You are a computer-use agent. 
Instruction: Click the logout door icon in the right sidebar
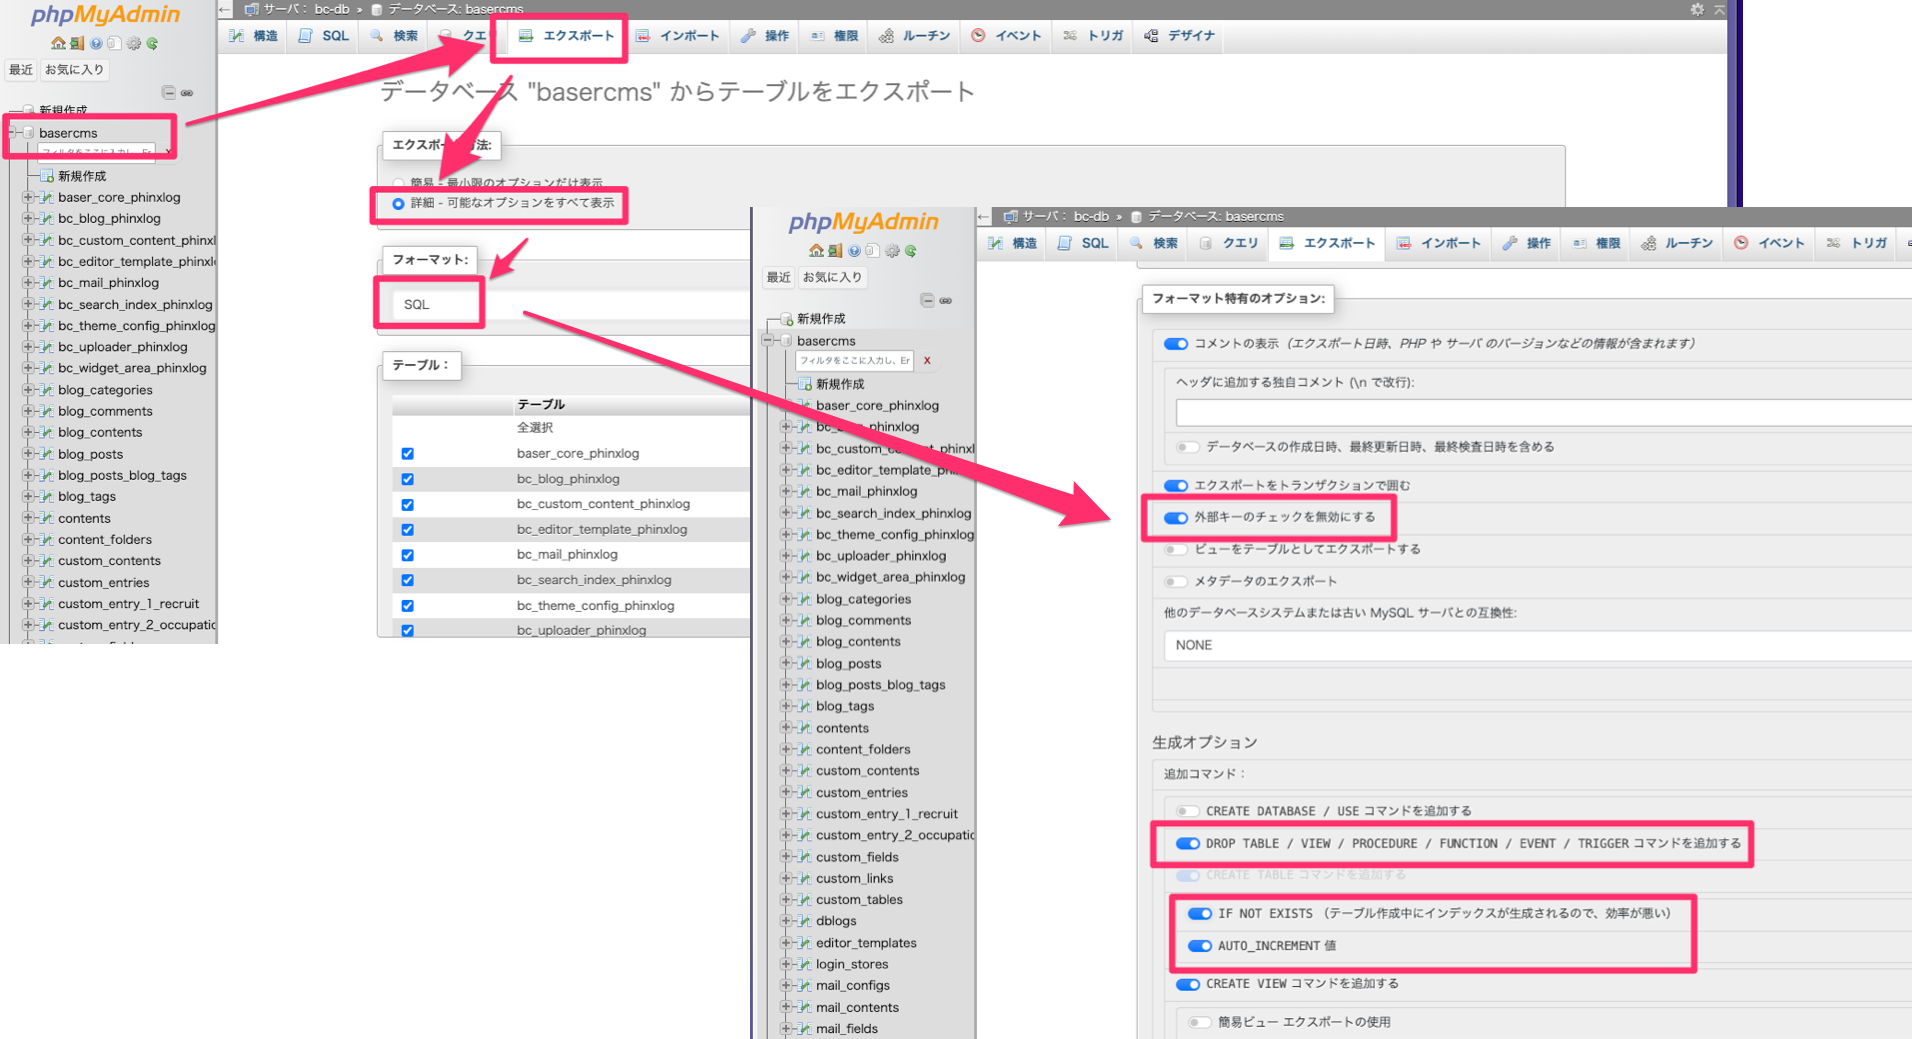pos(835,251)
